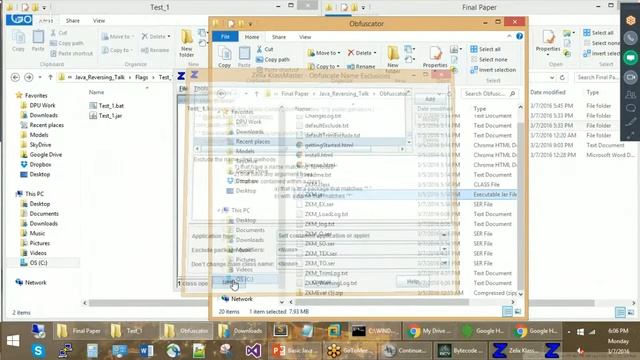The image size is (640, 360).
Task: Switch to Share tab in Obfuscator window
Action: [279, 37]
